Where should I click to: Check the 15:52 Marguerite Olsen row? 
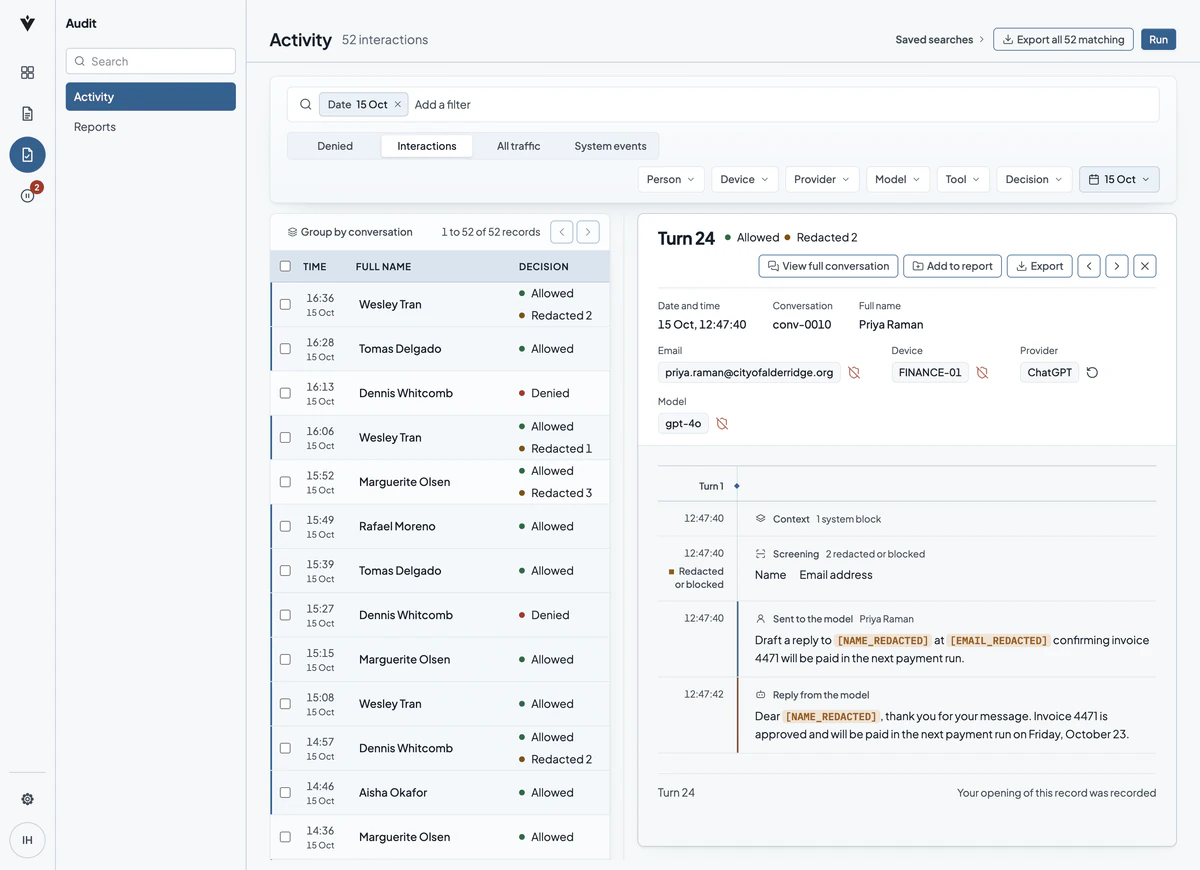click(x=285, y=482)
